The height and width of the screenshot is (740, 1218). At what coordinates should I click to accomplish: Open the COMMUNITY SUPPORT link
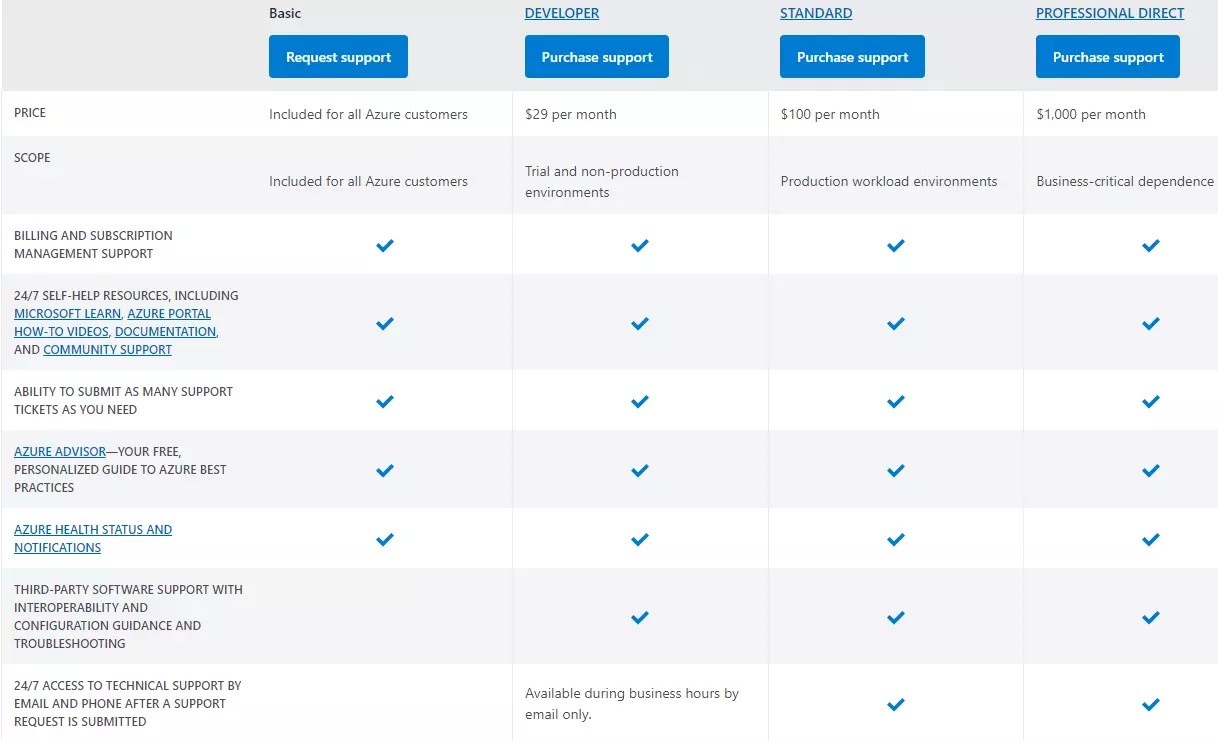(x=107, y=349)
